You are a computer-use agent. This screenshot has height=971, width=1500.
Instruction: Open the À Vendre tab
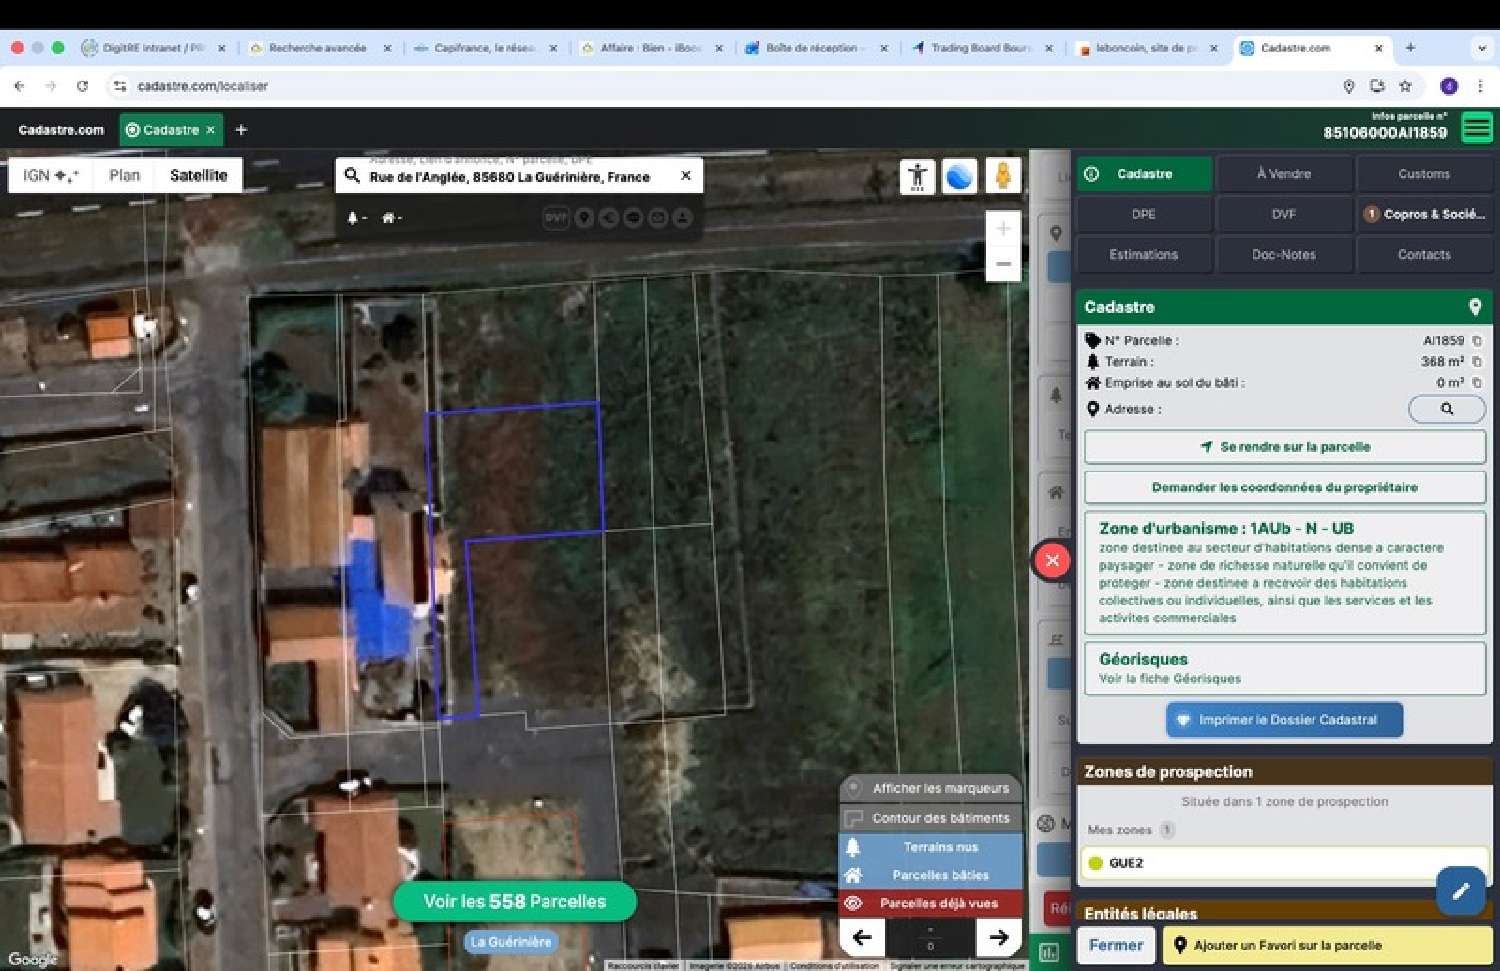click(x=1284, y=174)
